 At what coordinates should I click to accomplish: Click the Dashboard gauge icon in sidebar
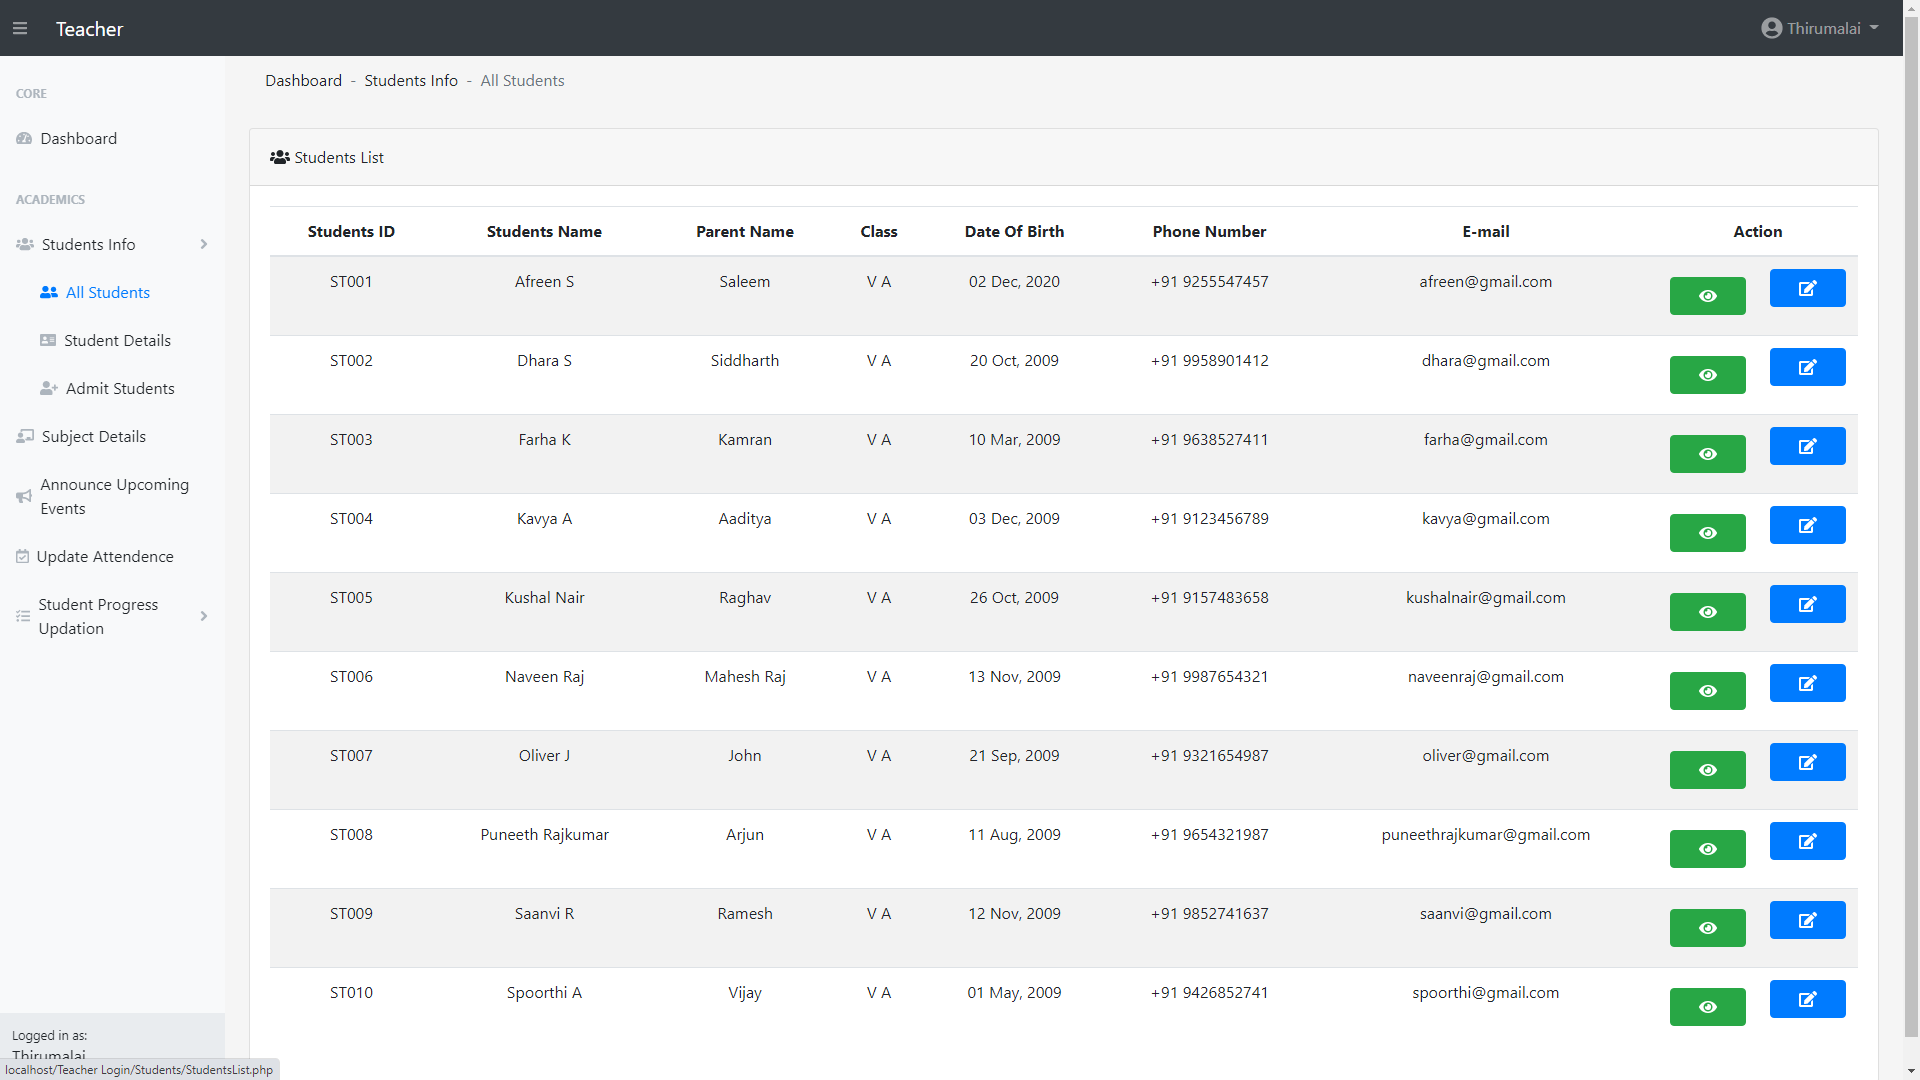[24, 139]
